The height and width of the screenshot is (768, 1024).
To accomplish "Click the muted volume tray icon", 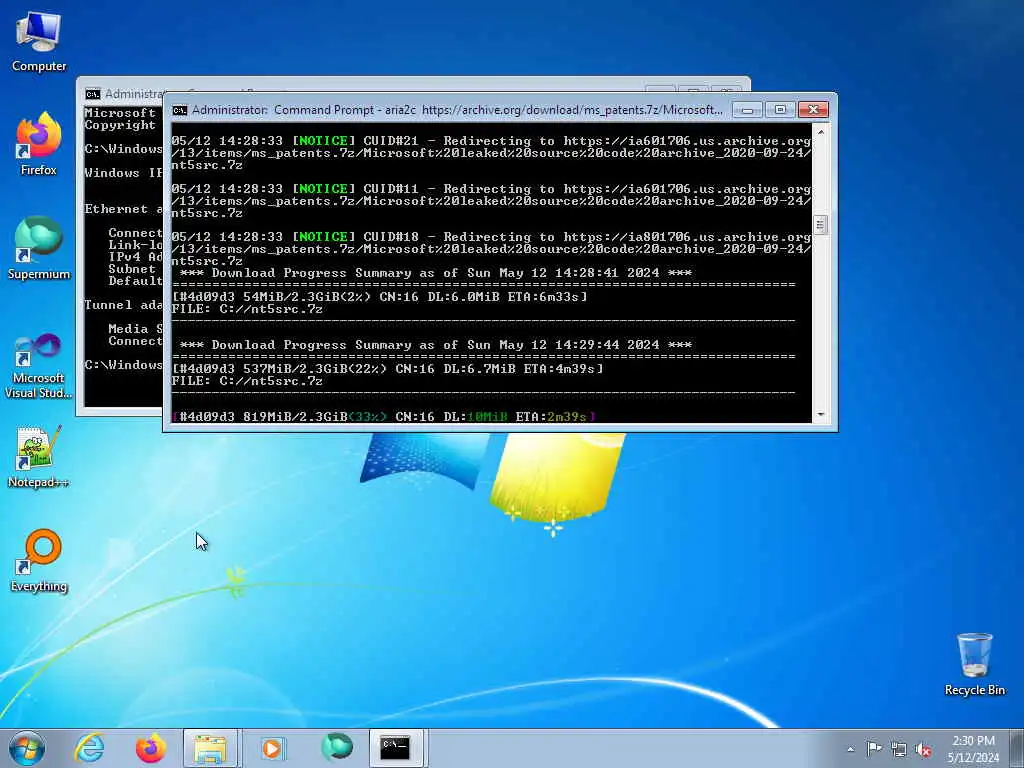I will tap(923, 749).
